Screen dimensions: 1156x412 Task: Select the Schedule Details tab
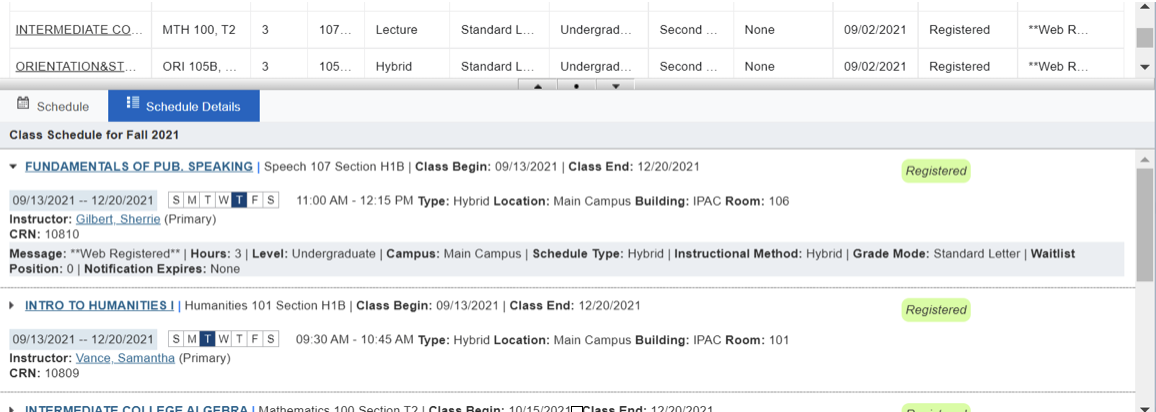(184, 106)
